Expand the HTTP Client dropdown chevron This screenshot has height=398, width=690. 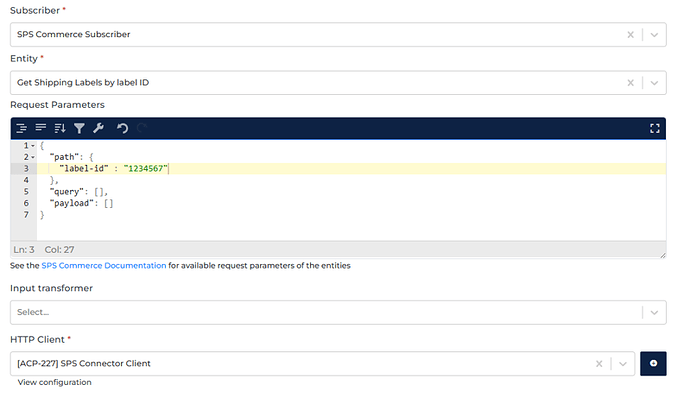point(623,364)
